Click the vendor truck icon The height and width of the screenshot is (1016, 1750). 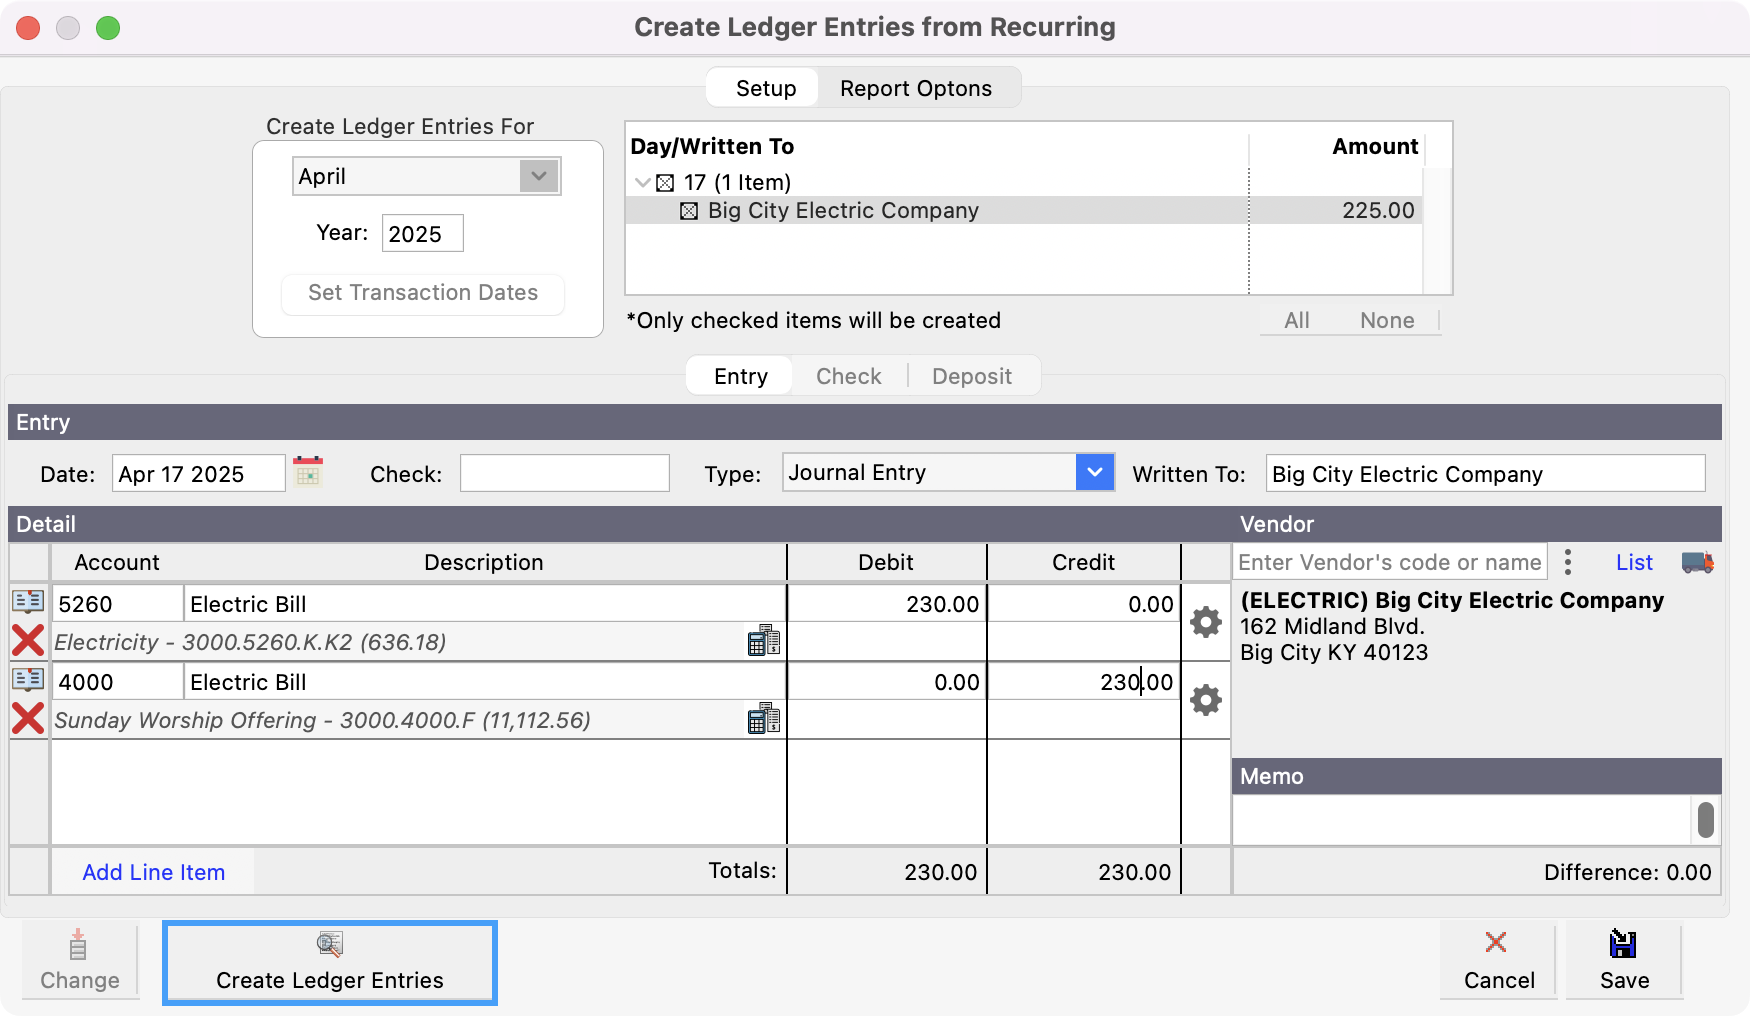1697,562
